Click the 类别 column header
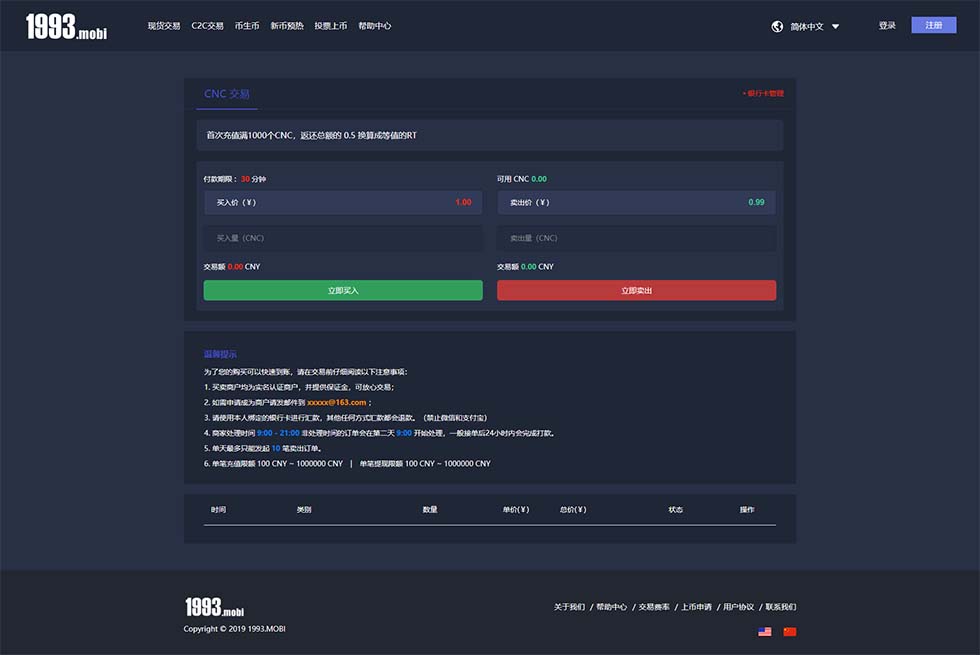Image resolution: width=980 pixels, height=655 pixels. click(304, 510)
